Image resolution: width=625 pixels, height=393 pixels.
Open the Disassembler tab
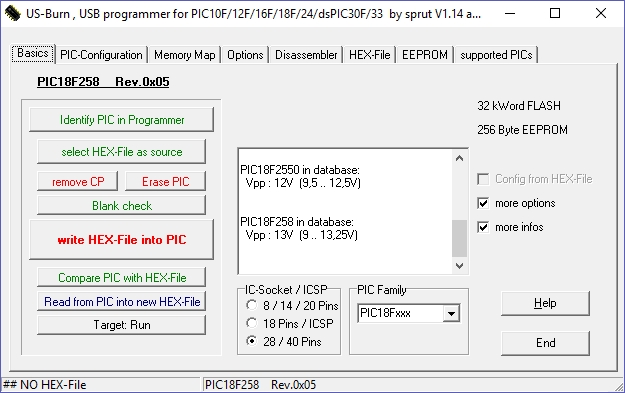point(306,55)
